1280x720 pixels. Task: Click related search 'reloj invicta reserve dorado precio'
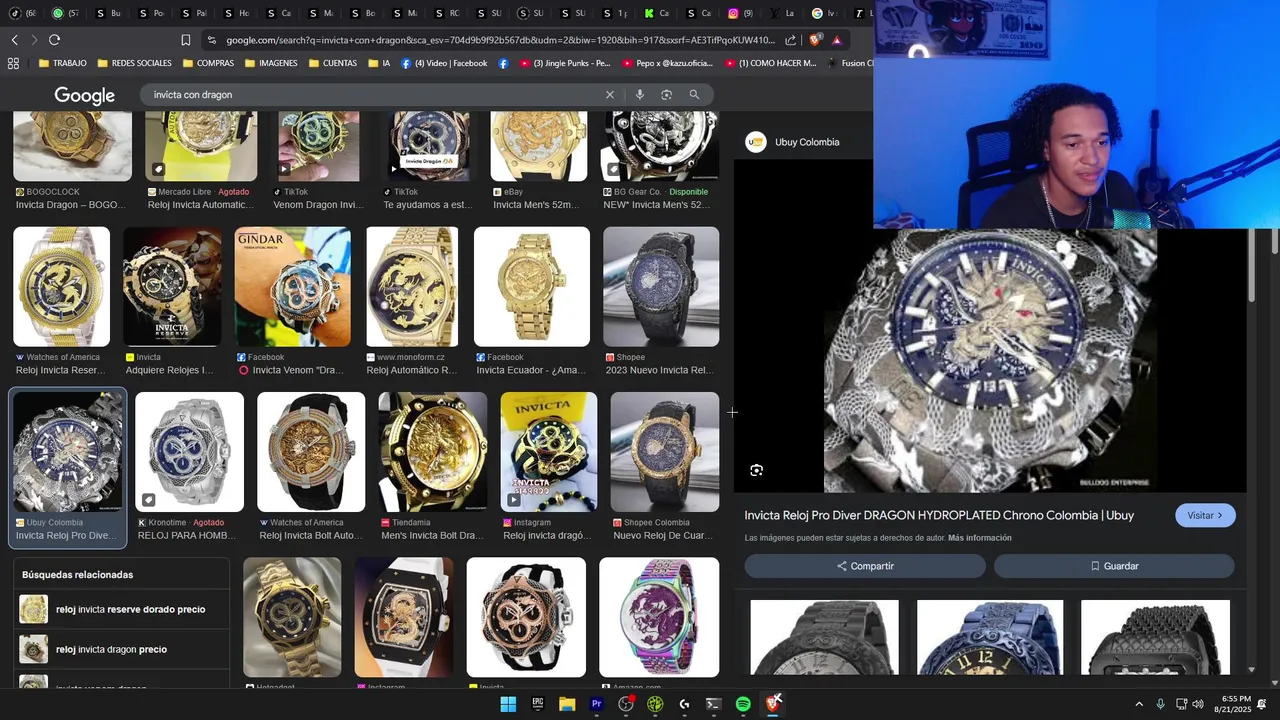pos(120,609)
